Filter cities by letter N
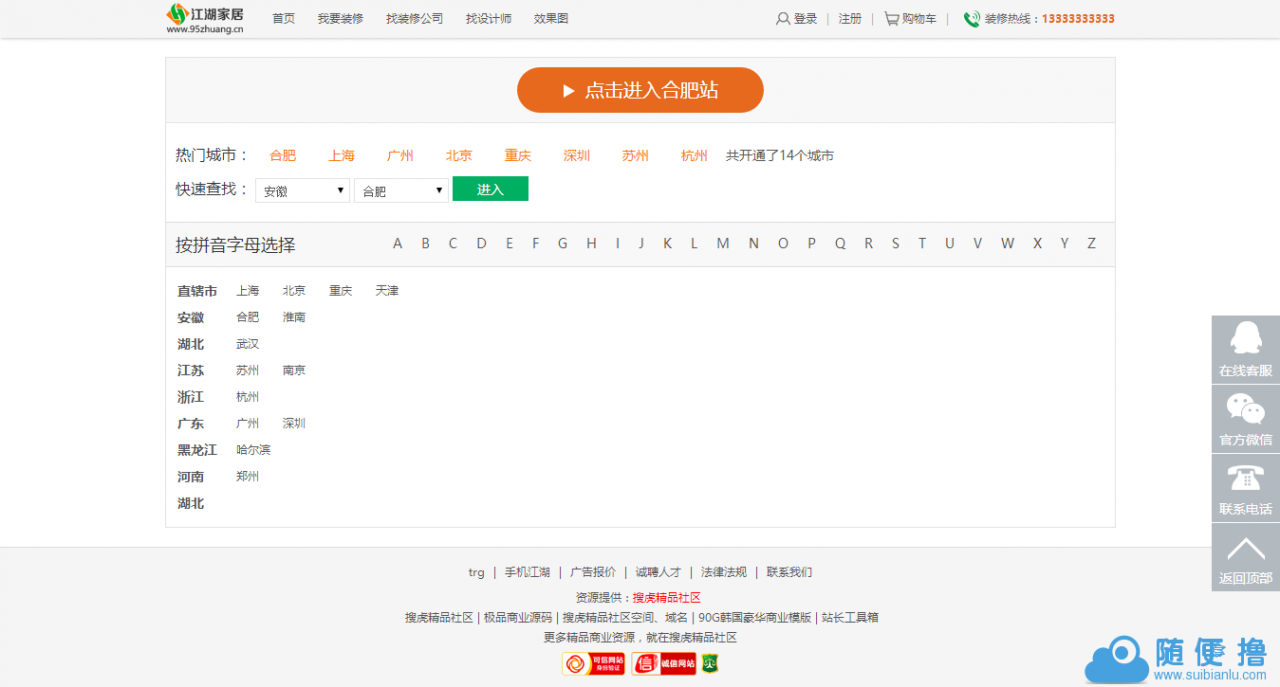 point(753,243)
